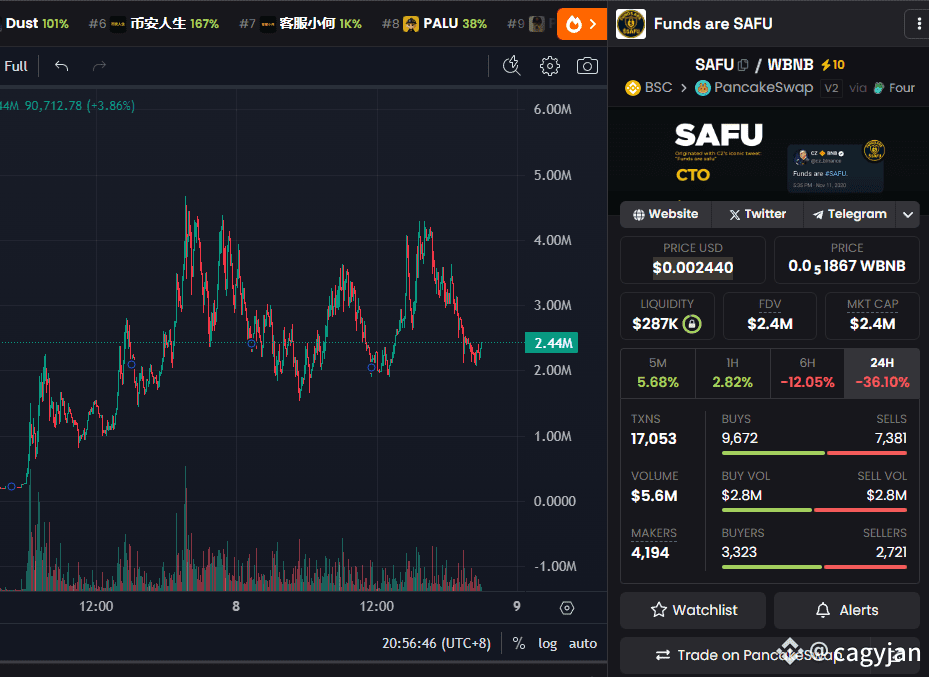
Task: Click the price 1867 WBNB box
Action: pyautogui.click(x=847, y=260)
